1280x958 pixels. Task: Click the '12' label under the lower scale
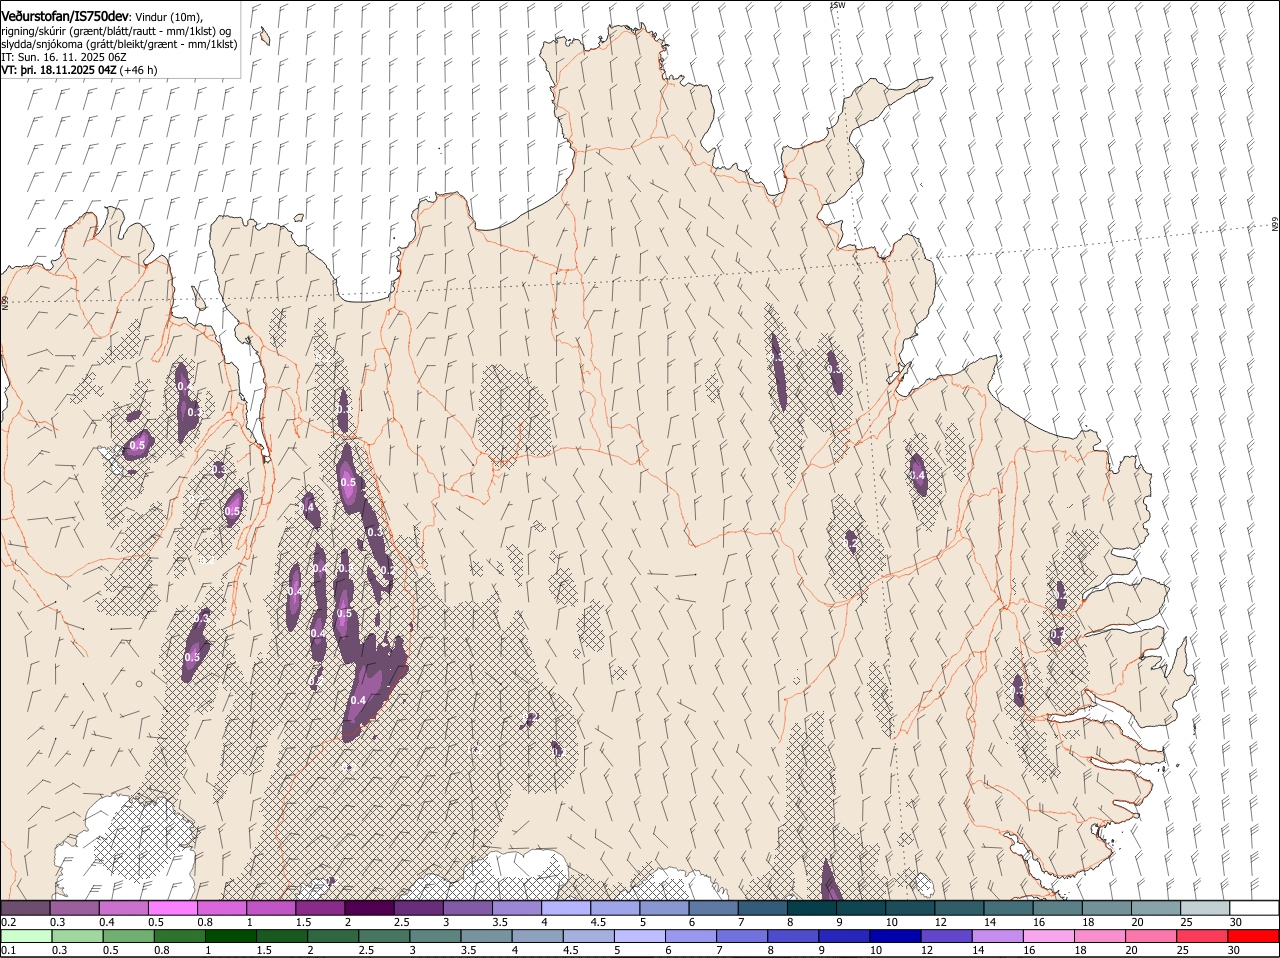pyautogui.click(x=925, y=951)
